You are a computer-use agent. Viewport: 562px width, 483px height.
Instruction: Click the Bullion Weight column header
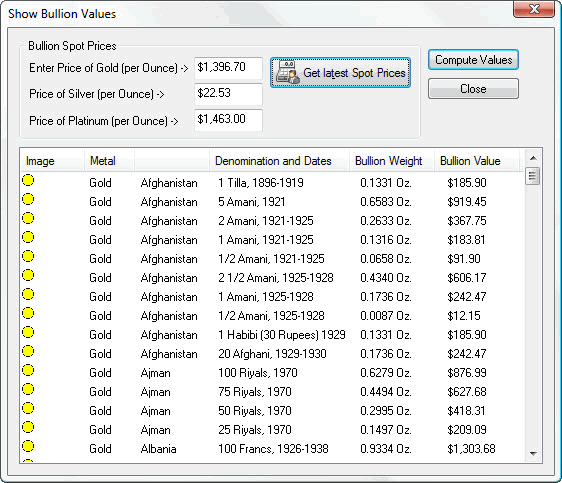(x=392, y=161)
